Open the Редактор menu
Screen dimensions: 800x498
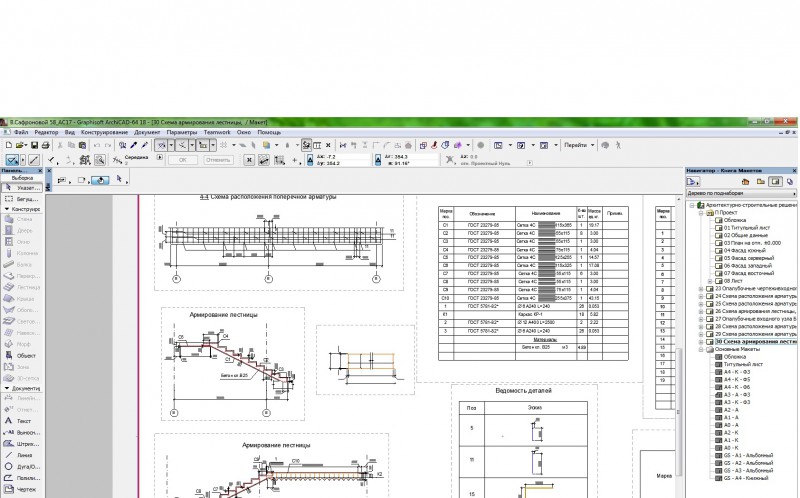coord(46,133)
